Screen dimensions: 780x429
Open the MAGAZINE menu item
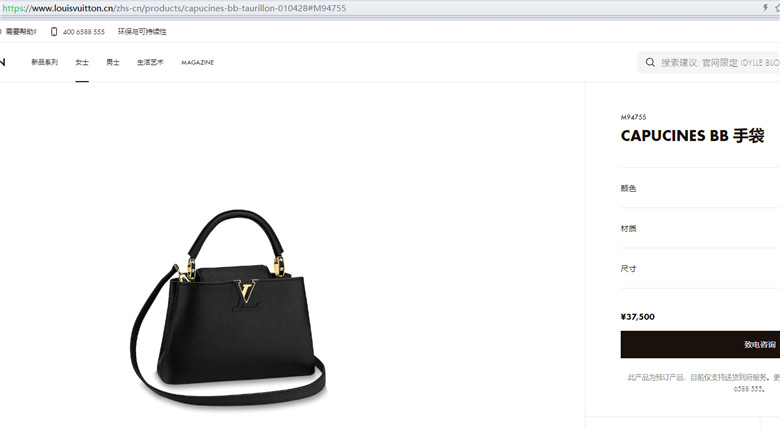[197, 63]
